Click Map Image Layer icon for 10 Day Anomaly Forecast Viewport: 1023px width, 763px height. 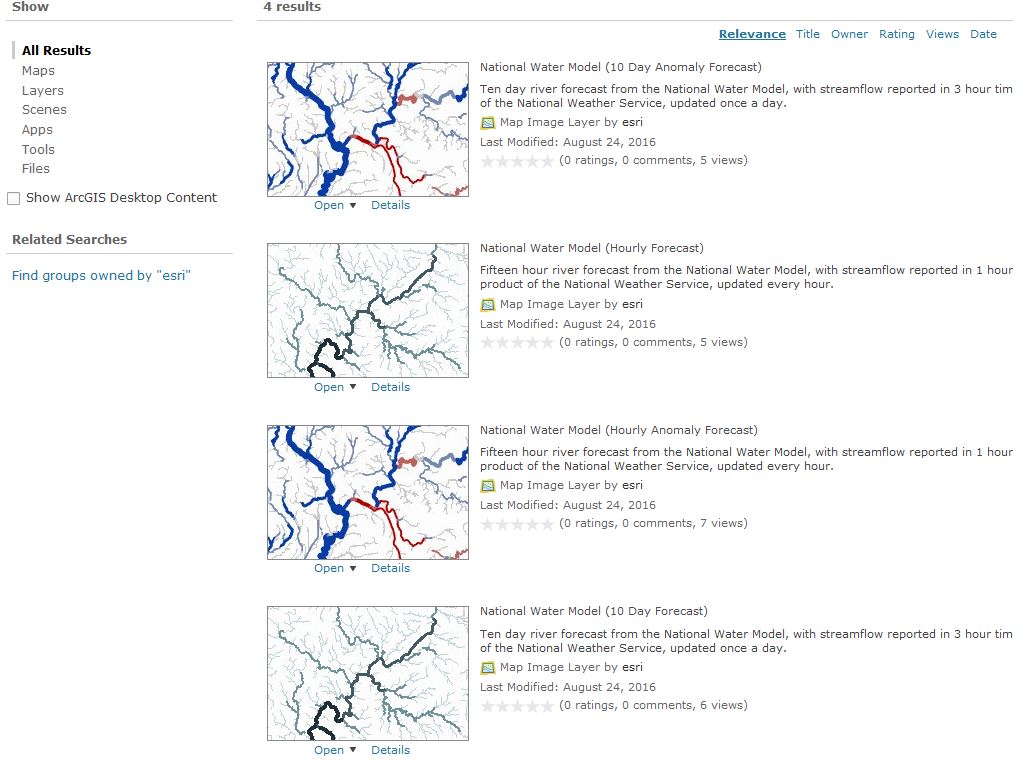[488, 123]
